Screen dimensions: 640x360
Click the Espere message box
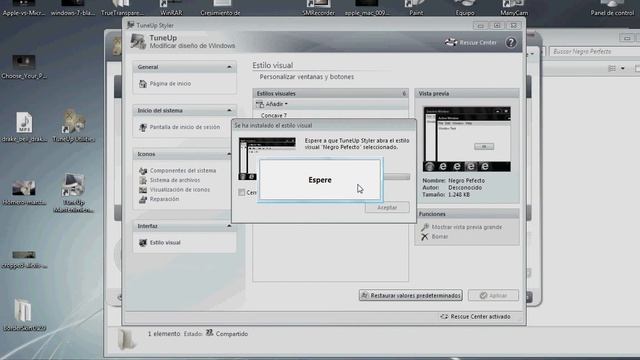coord(320,180)
